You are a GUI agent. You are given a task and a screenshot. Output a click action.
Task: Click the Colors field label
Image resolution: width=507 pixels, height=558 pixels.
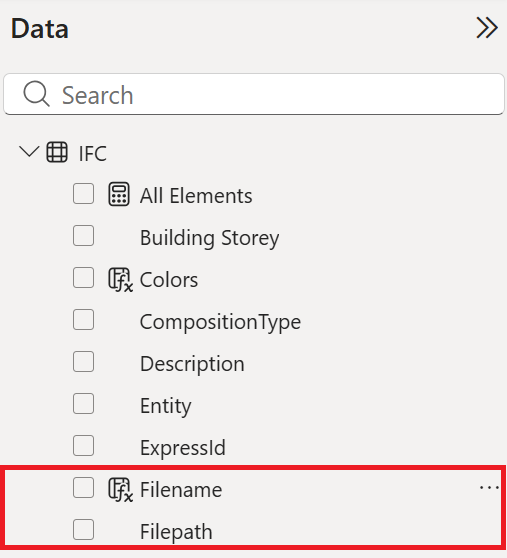coord(169,280)
